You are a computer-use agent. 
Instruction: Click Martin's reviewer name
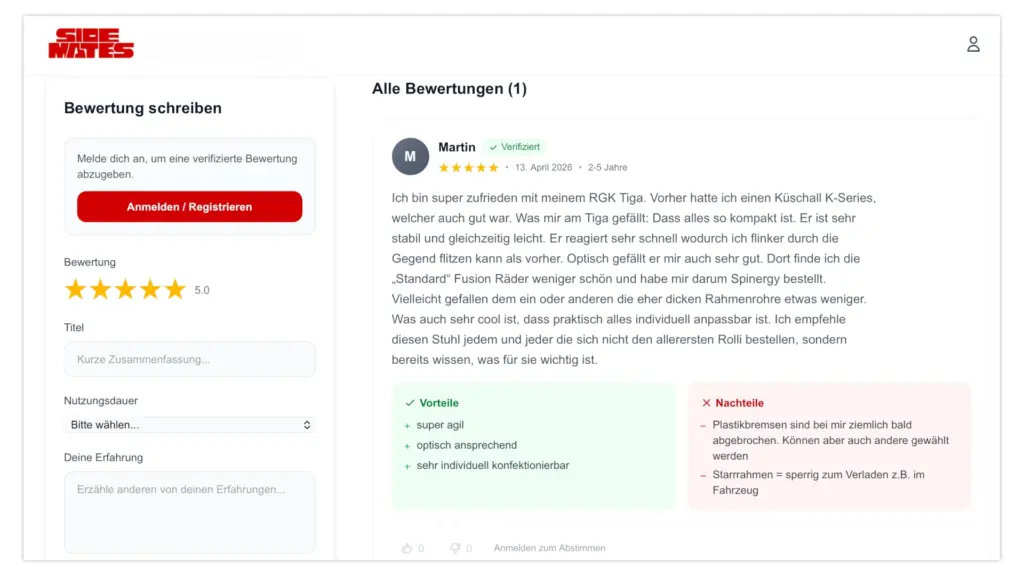(x=457, y=147)
